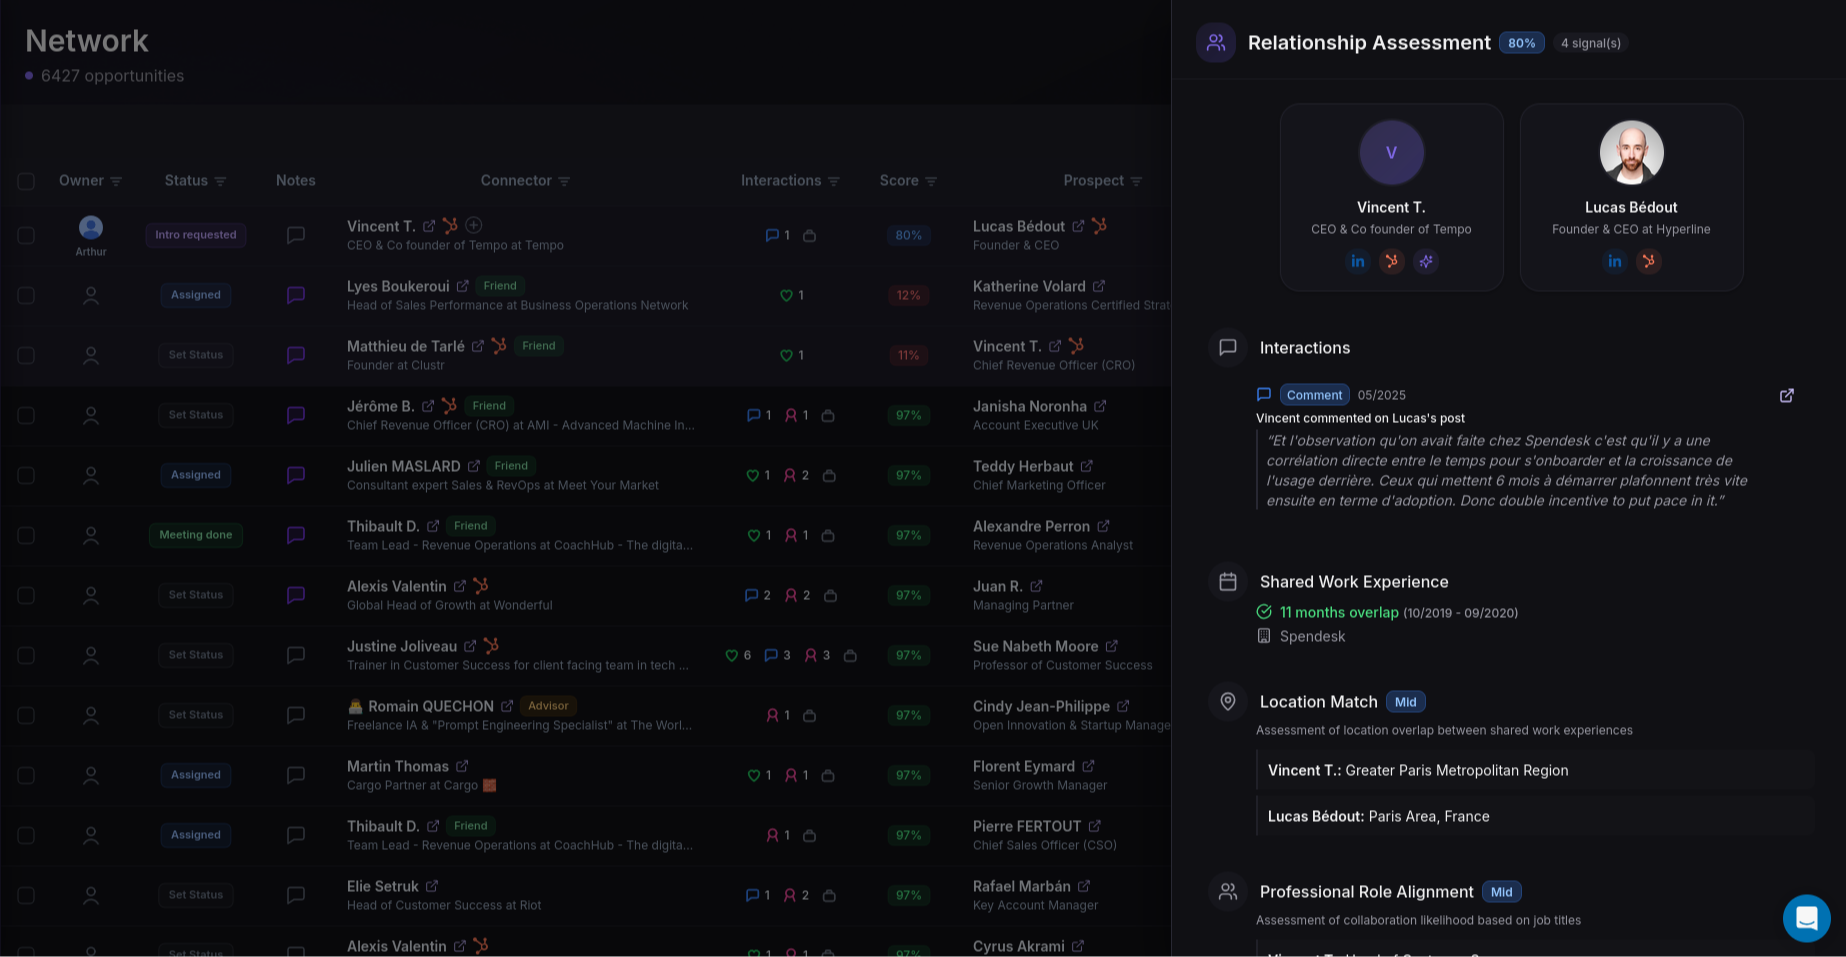Image resolution: width=1846 pixels, height=957 pixels.
Task: Click the purple sparkle icon on Vincent's card
Action: coord(1426,261)
